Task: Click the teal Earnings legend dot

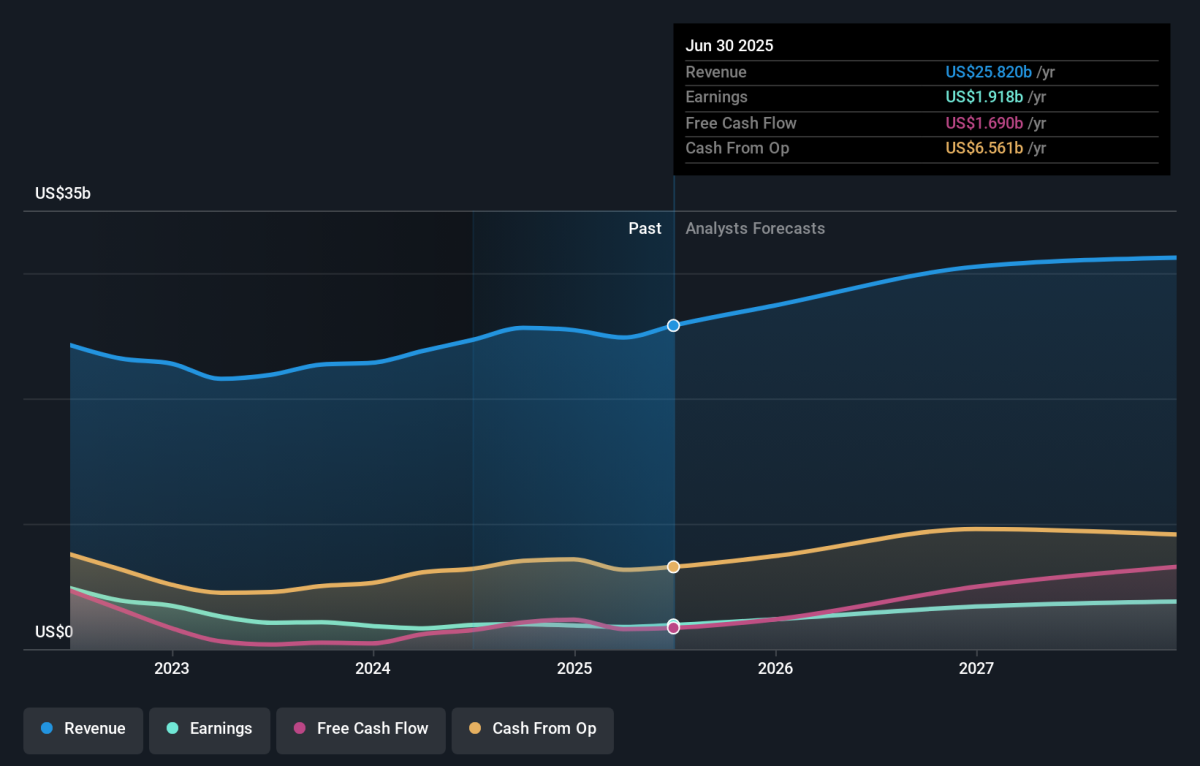Action: point(172,729)
